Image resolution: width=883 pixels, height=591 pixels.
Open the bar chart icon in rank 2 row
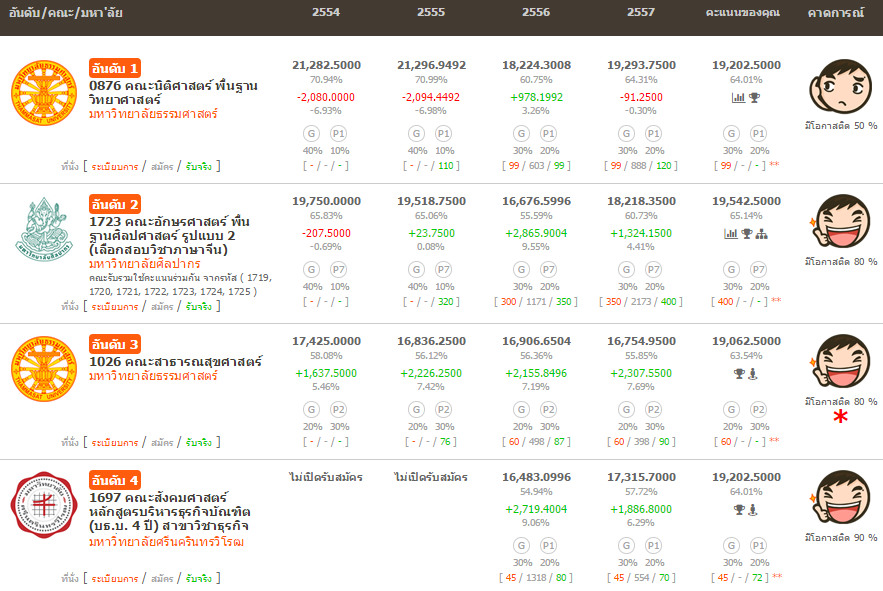730,233
